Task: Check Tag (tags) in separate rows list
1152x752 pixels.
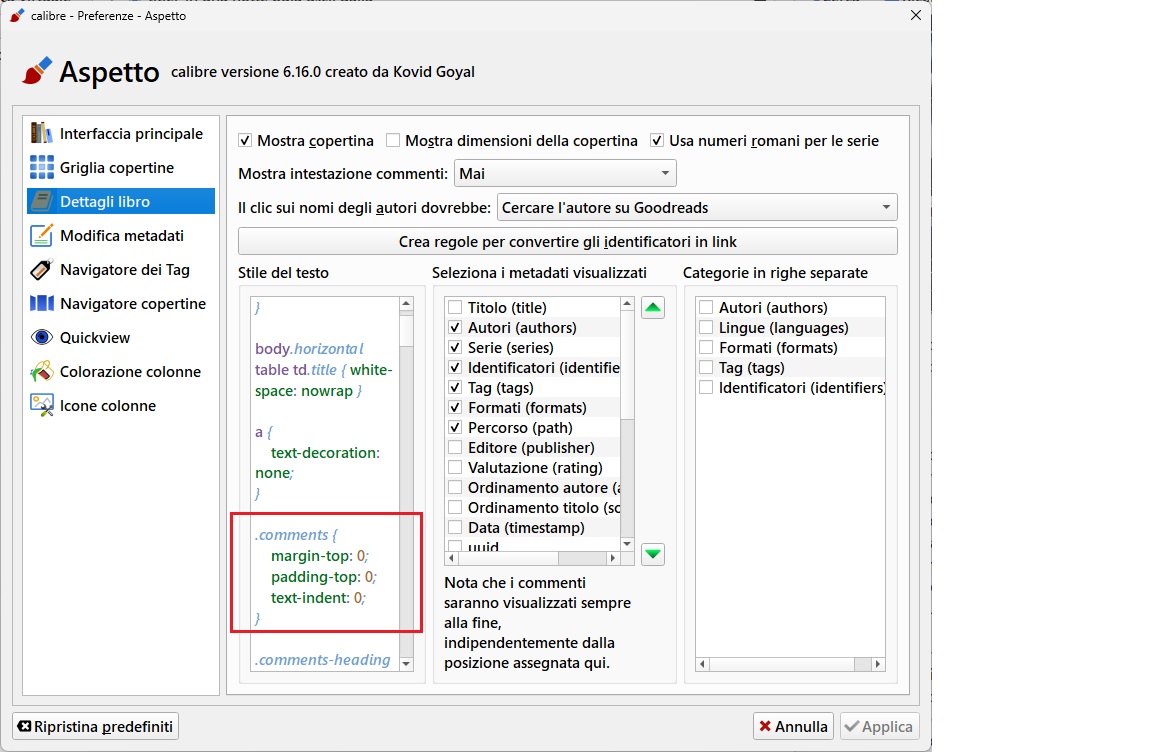Action: (706, 367)
